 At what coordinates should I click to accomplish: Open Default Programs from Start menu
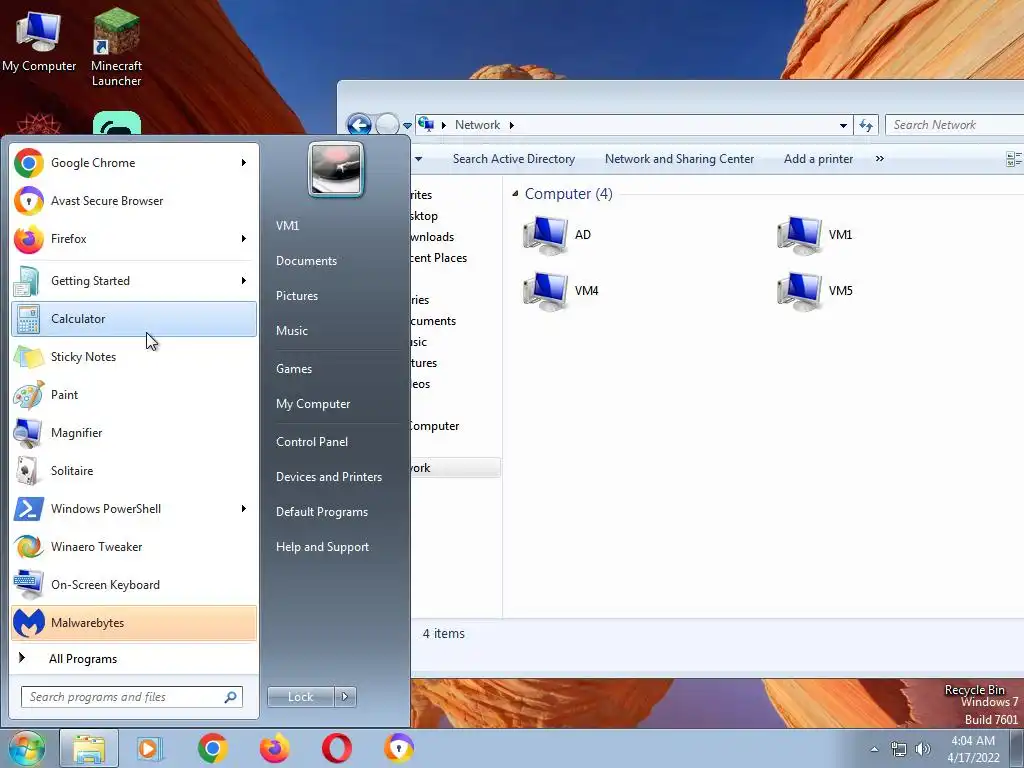(321, 512)
